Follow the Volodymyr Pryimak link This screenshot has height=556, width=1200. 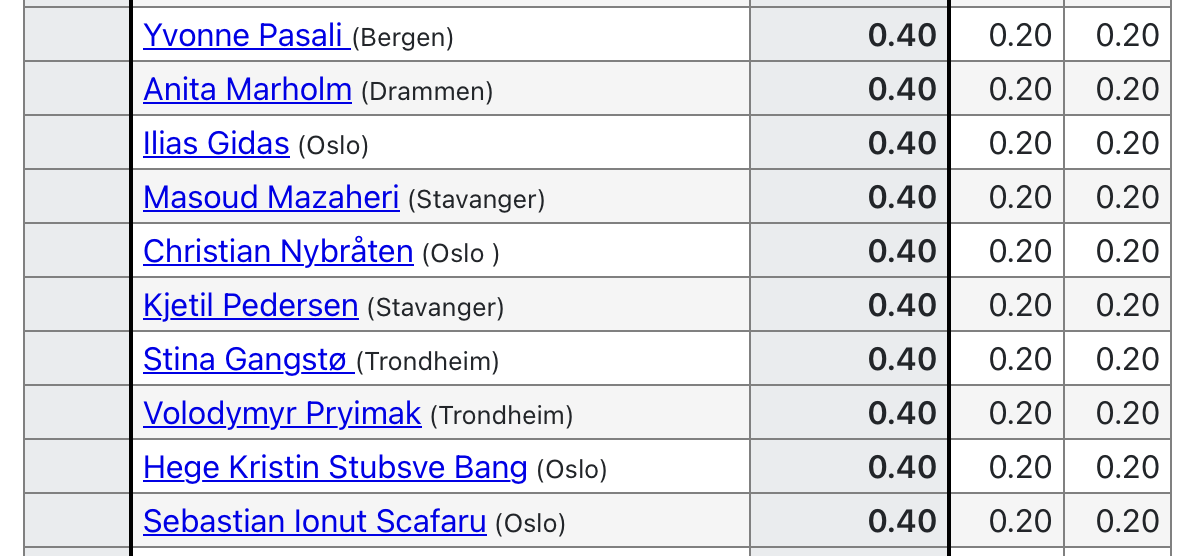tap(282, 414)
